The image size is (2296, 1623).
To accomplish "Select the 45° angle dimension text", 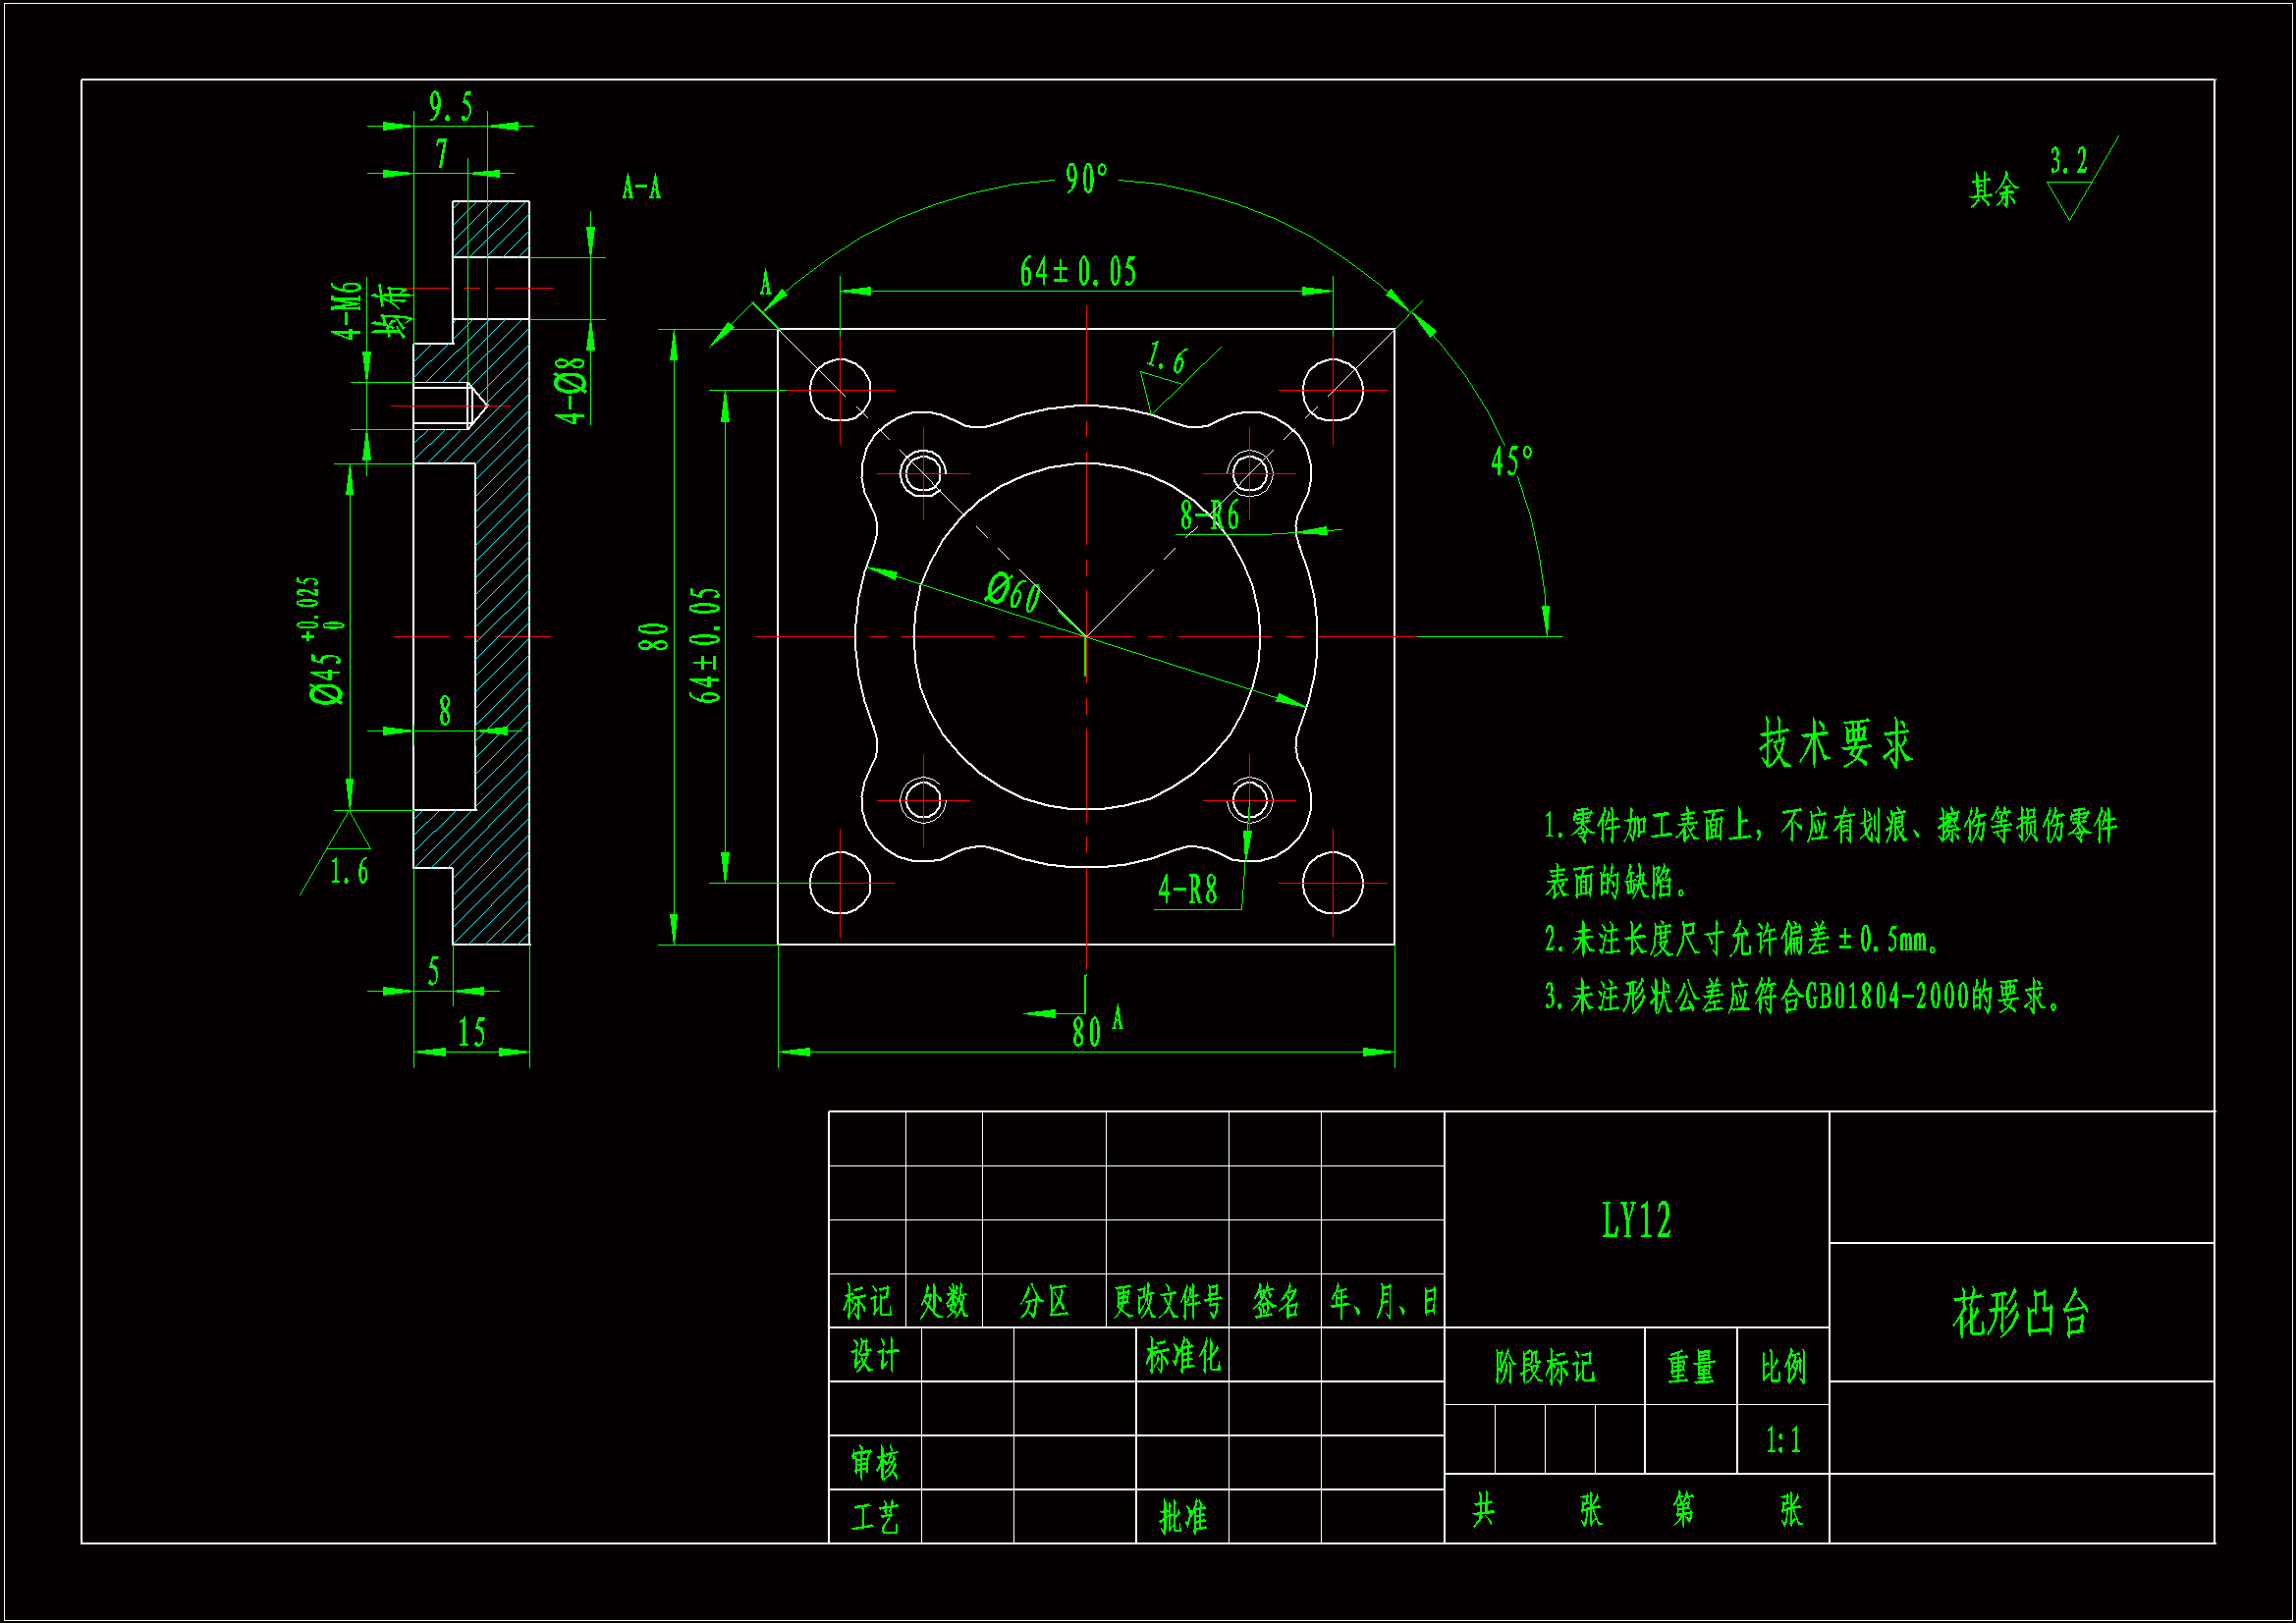I will point(1511,461).
